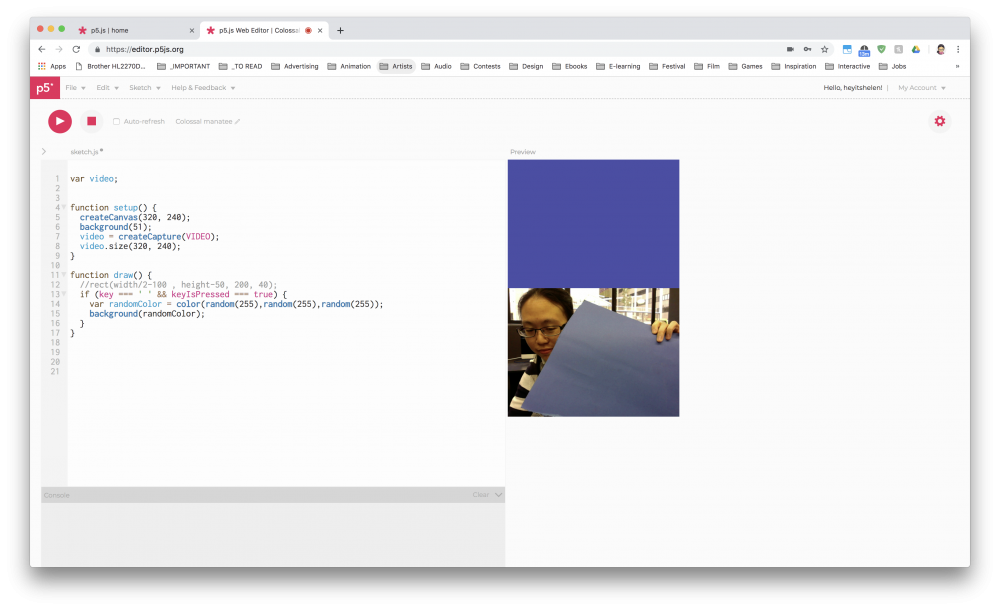Bookmark this page with the star icon
Viewport: 1000px width, 610px height.
[824, 49]
